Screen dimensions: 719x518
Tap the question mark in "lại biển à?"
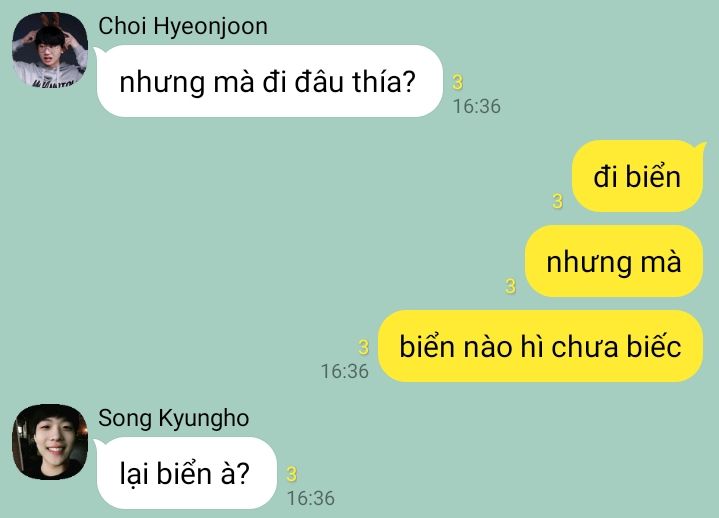[243, 473]
